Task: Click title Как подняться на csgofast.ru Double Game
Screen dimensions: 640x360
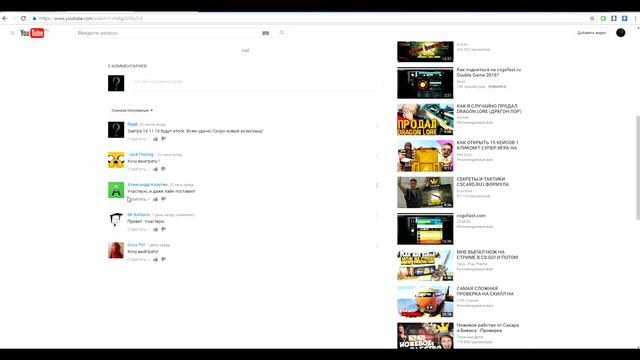Action: 489,72
